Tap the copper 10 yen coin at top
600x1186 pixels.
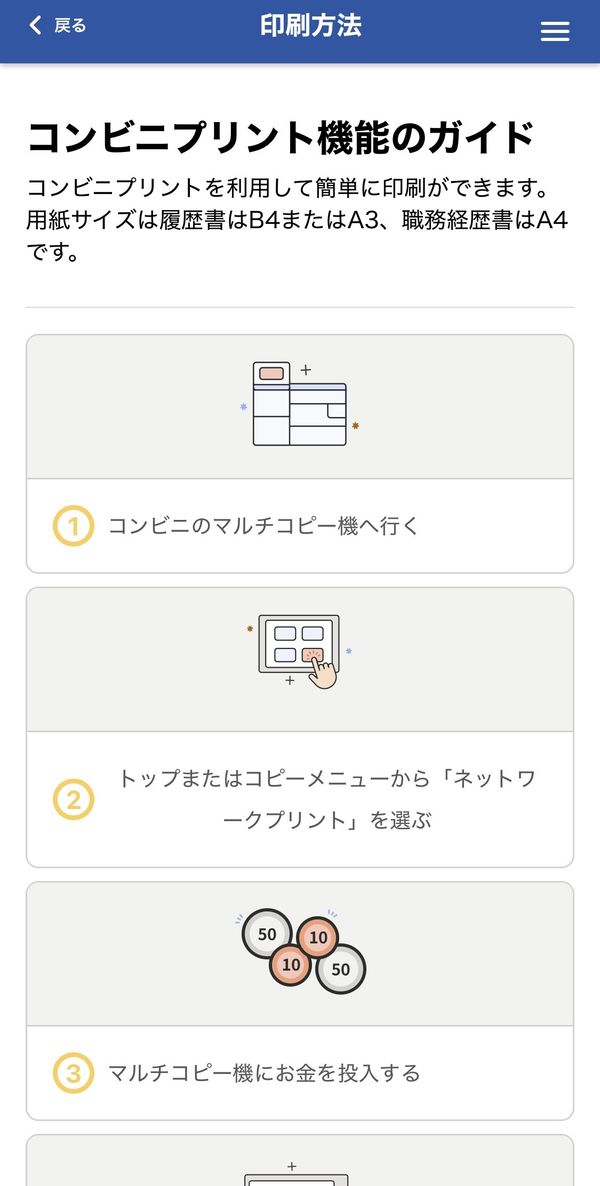tap(318, 938)
